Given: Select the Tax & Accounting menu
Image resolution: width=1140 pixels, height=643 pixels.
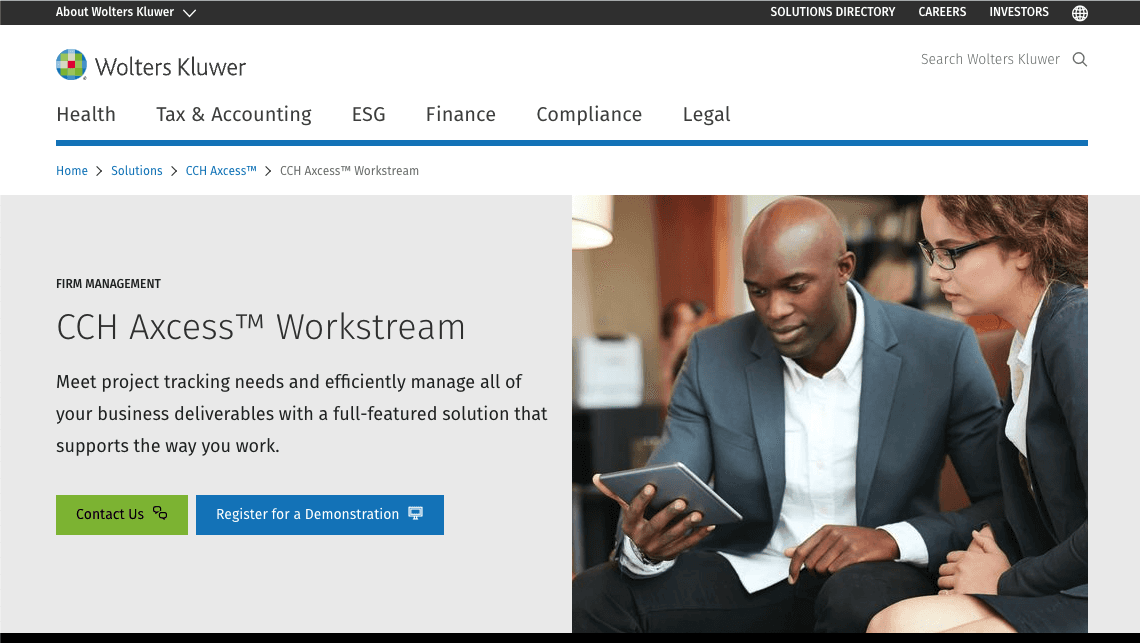Looking at the screenshot, I should pos(233,114).
